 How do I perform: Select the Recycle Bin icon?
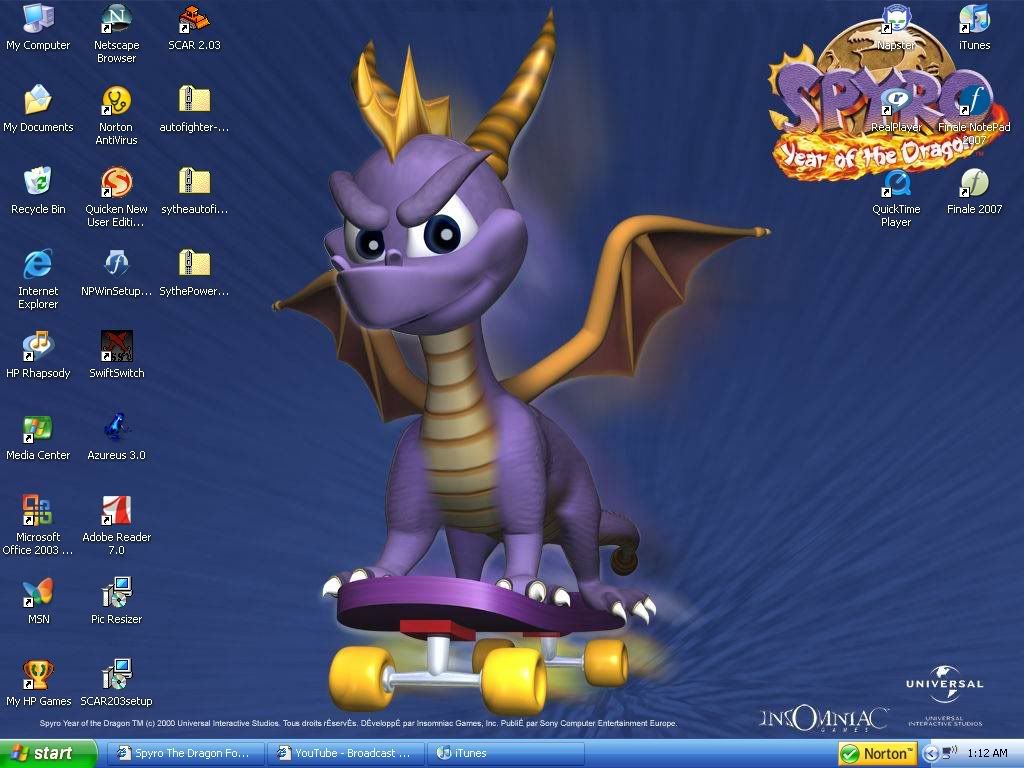[38, 184]
